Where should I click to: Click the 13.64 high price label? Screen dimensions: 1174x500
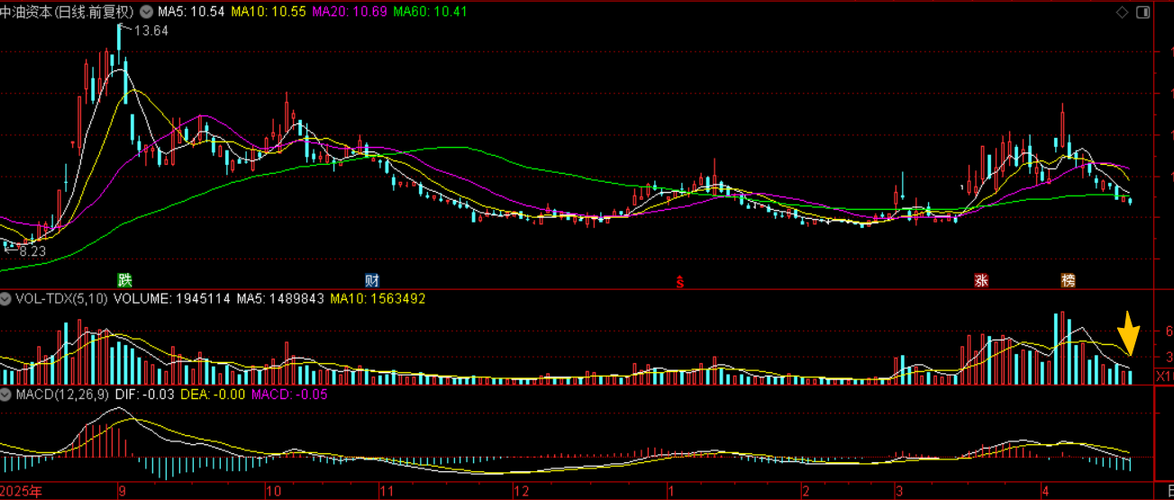(x=152, y=31)
